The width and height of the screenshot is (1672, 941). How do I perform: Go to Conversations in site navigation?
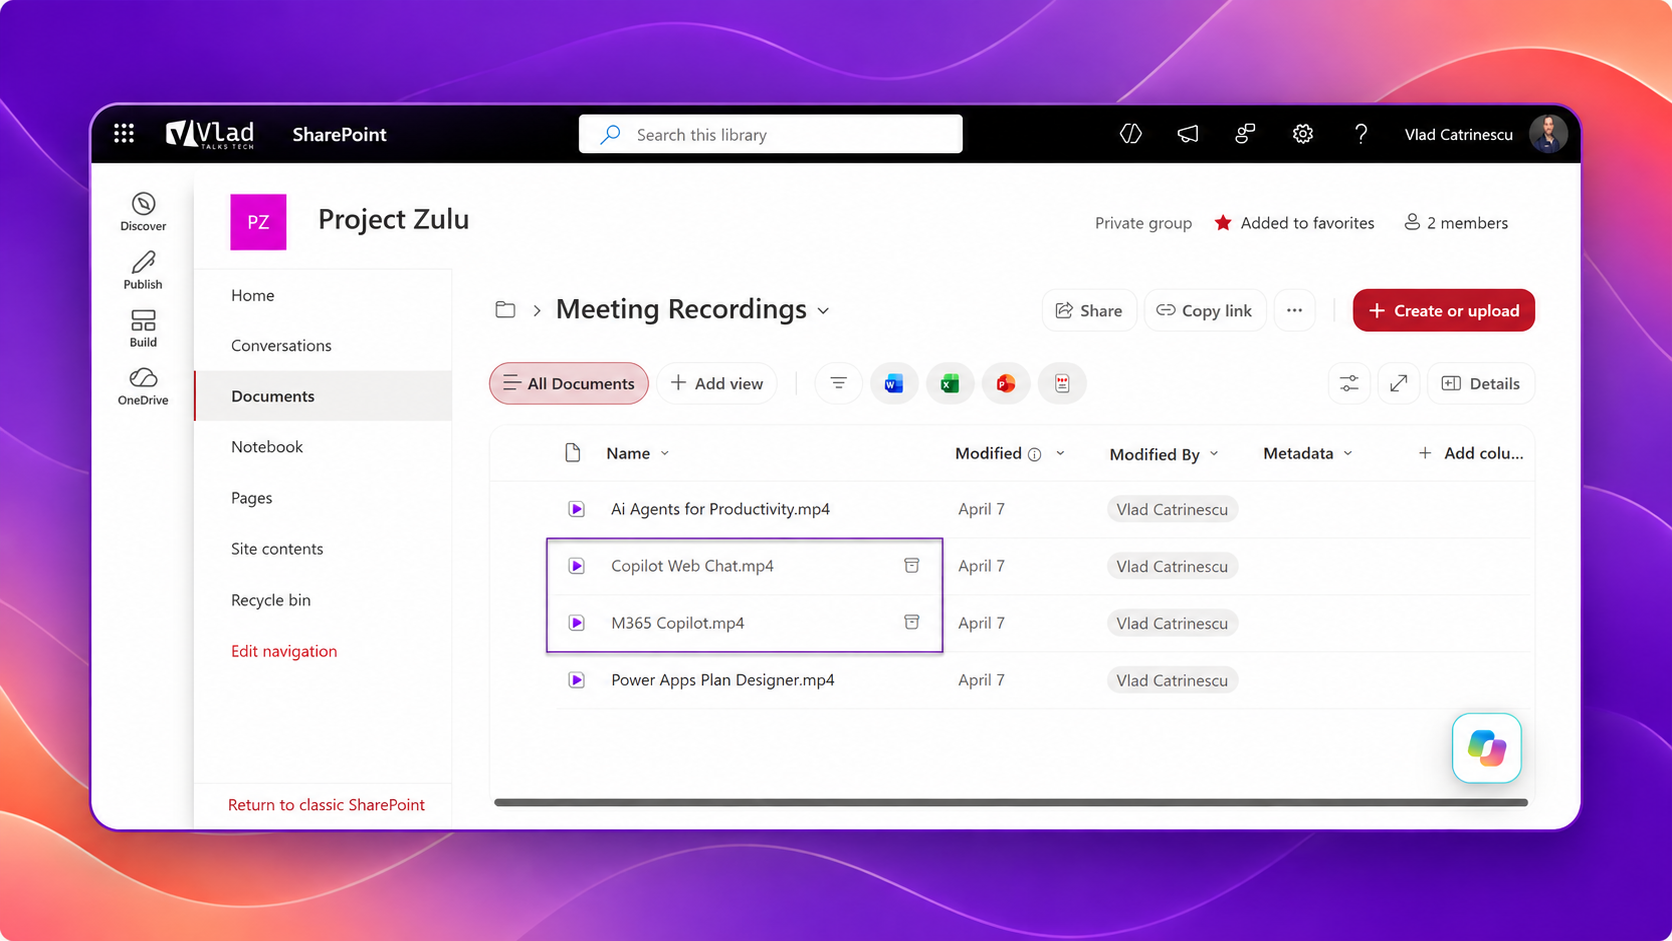[x=281, y=345]
